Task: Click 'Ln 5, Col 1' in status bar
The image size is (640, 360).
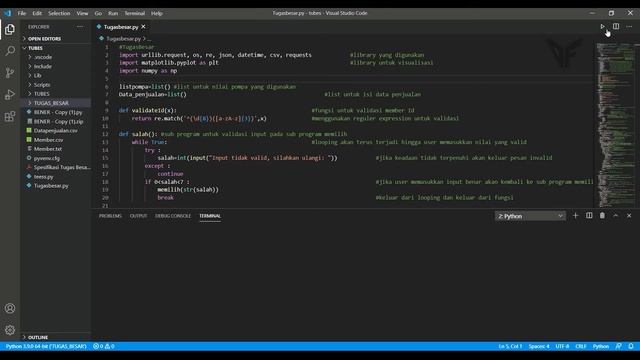Action: (510, 346)
